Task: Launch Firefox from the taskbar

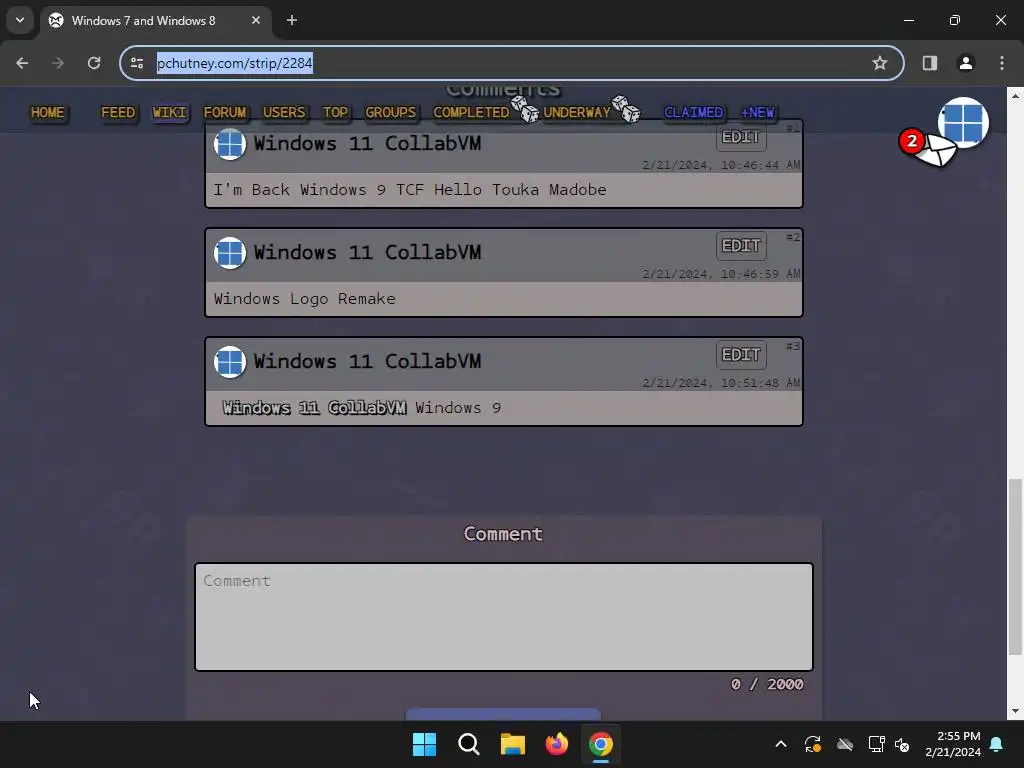Action: 556,744
